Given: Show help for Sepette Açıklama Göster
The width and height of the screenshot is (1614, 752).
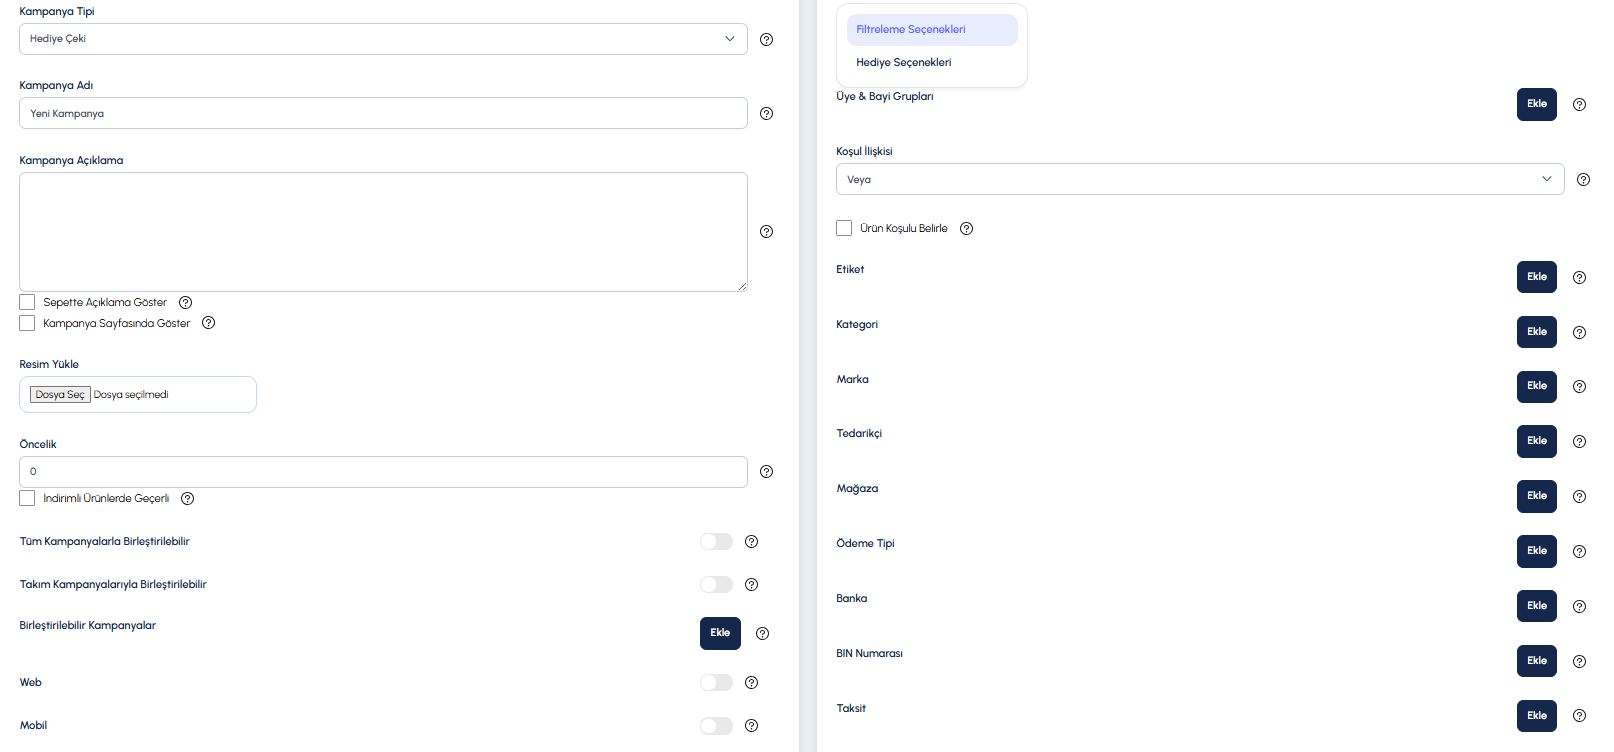Looking at the screenshot, I should point(185,302).
